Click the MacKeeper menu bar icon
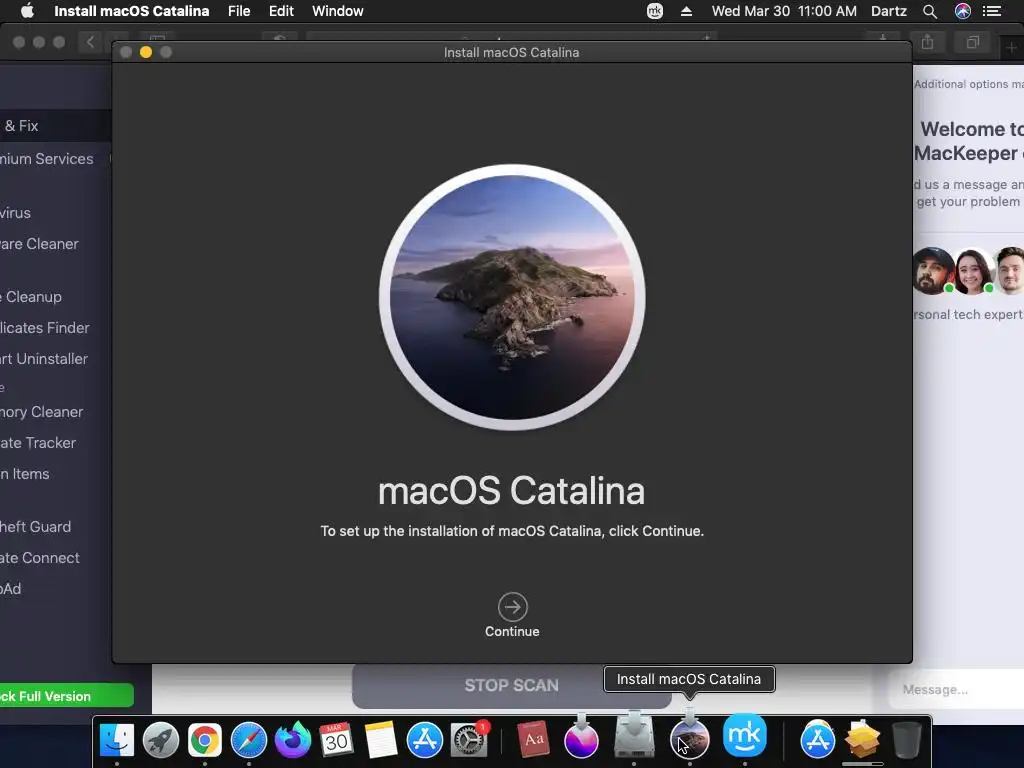This screenshot has height=768, width=1024. point(654,11)
